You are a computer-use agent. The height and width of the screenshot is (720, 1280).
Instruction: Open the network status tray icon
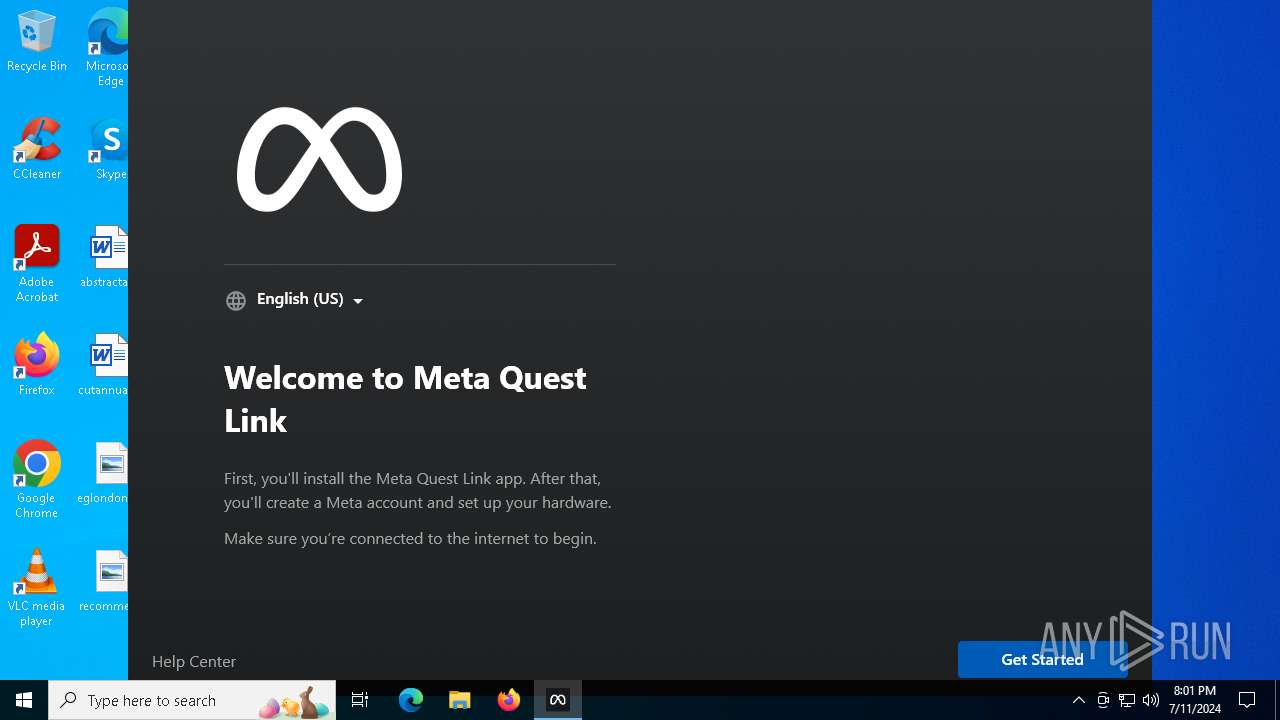tap(1127, 700)
